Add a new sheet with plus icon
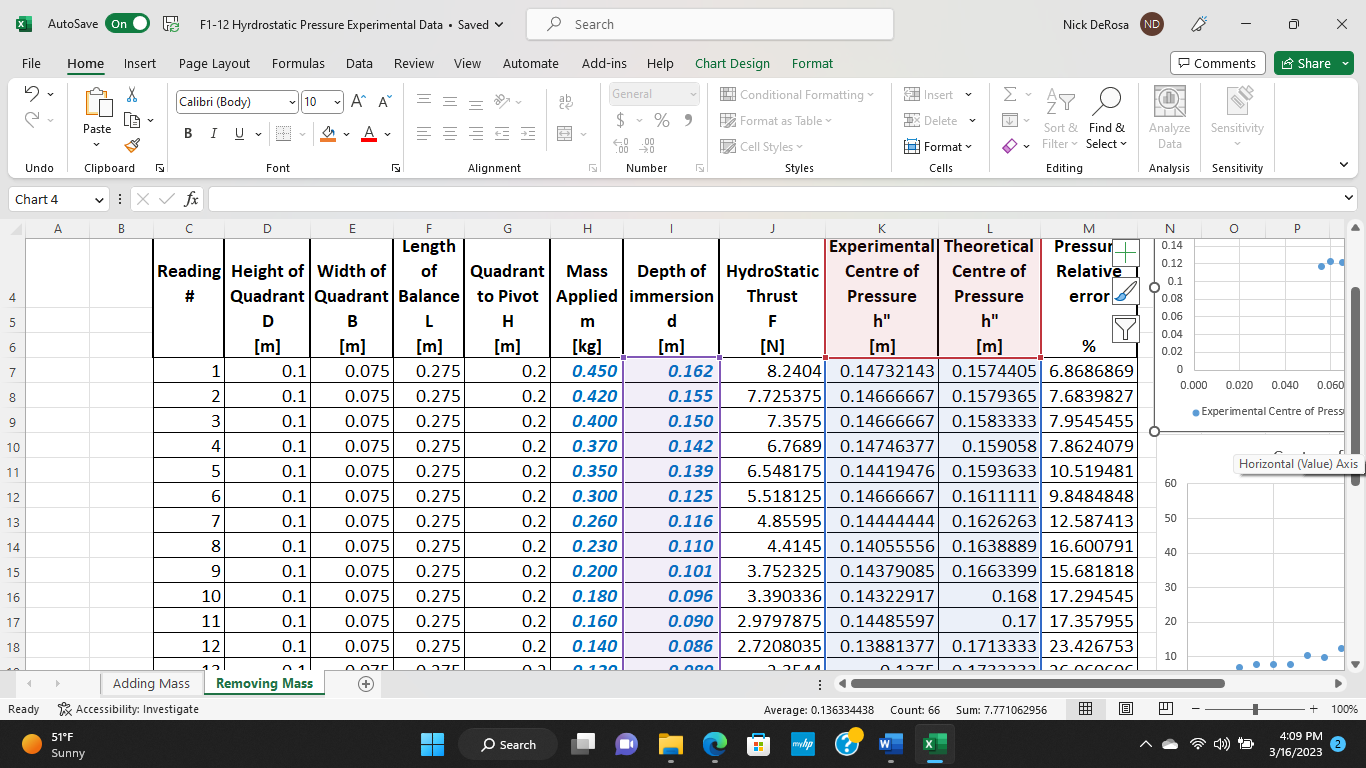 [x=366, y=684]
